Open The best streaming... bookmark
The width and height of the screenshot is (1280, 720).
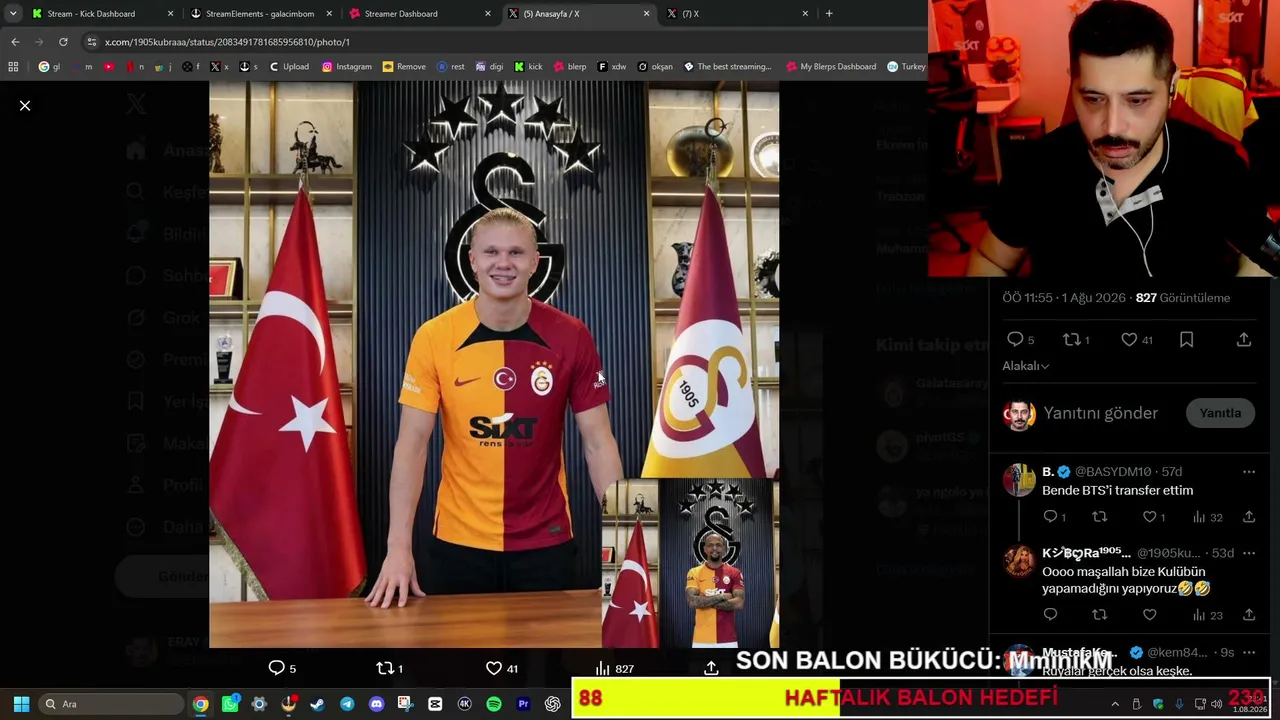728,67
